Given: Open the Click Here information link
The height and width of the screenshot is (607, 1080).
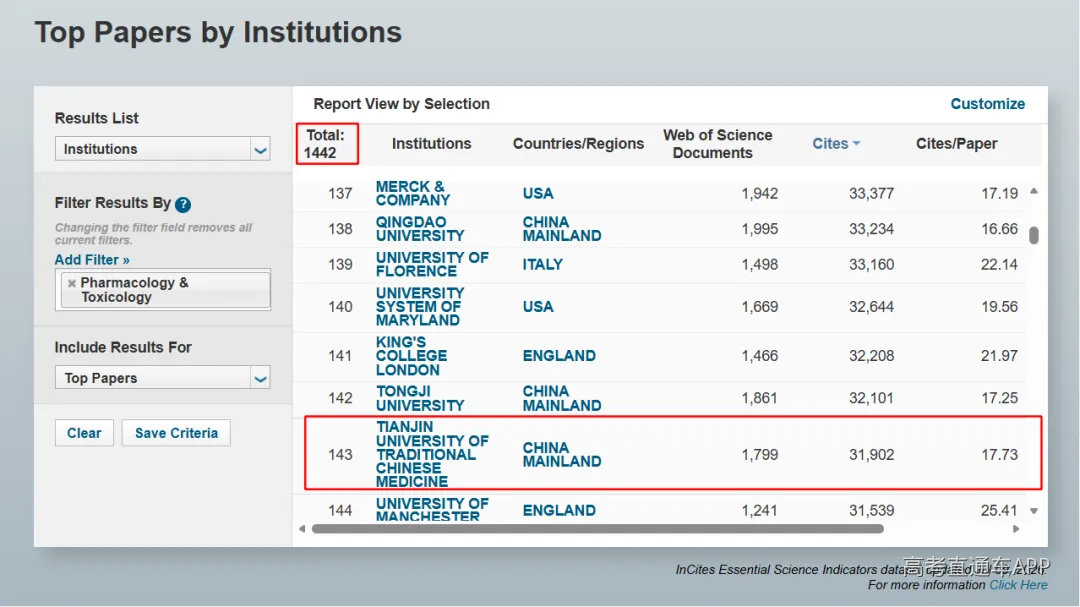Looking at the screenshot, I should (x=1018, y=585).
